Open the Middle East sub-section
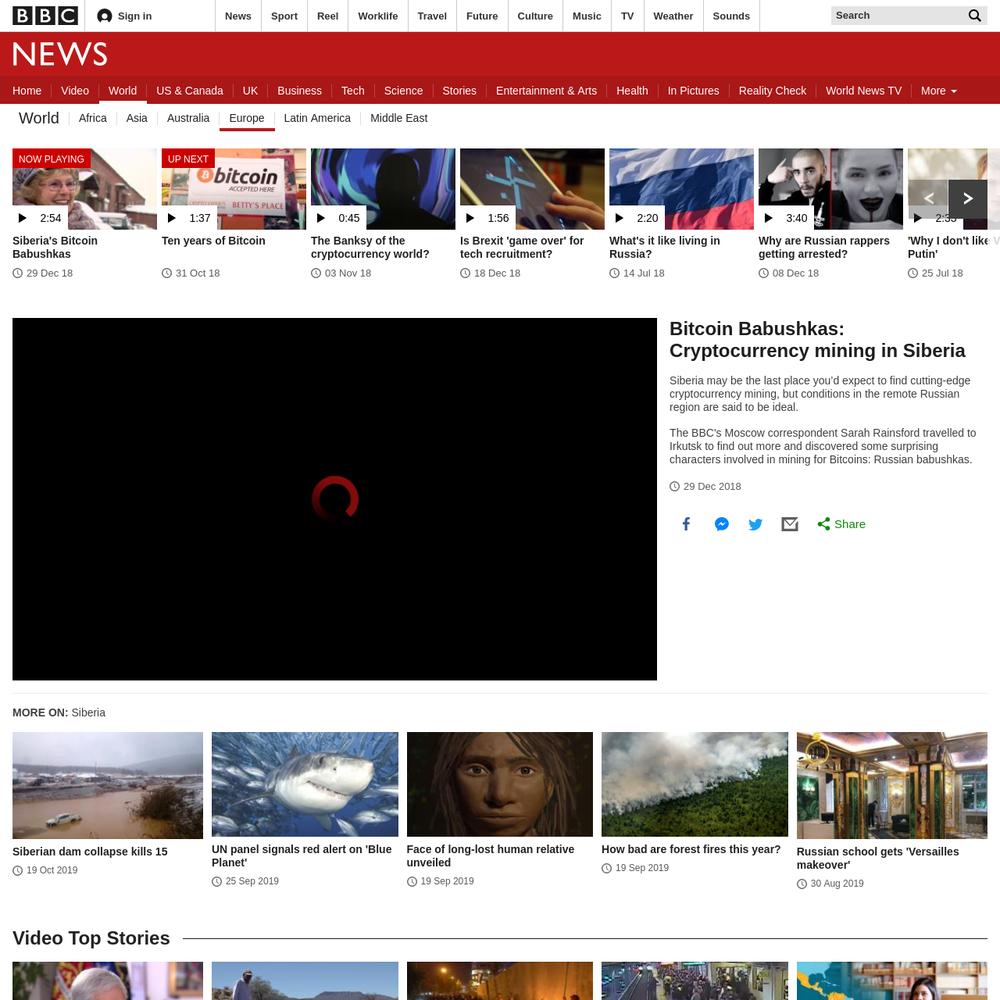The width and height of the screenshot is (1000, 1000). coord(399,118)
